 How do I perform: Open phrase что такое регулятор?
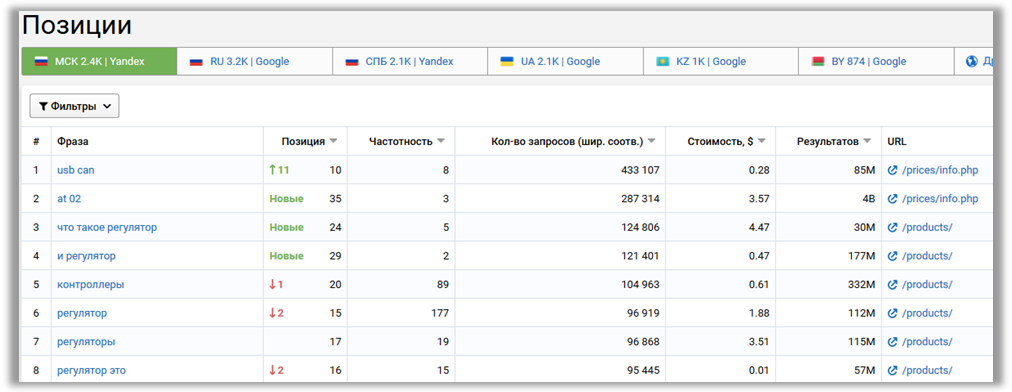point(107,227)
